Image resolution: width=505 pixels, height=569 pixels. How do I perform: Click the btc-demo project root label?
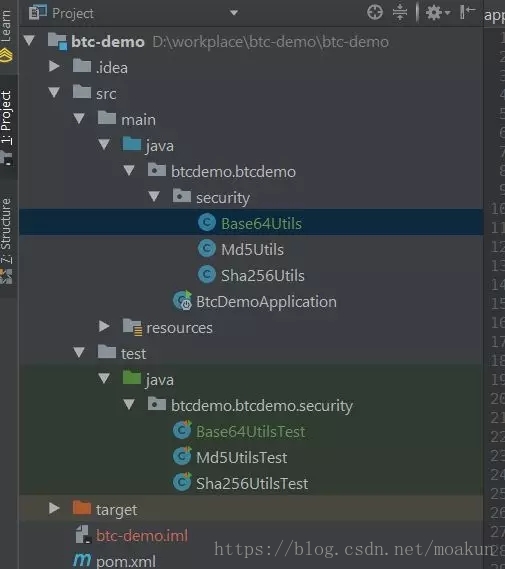108,42
